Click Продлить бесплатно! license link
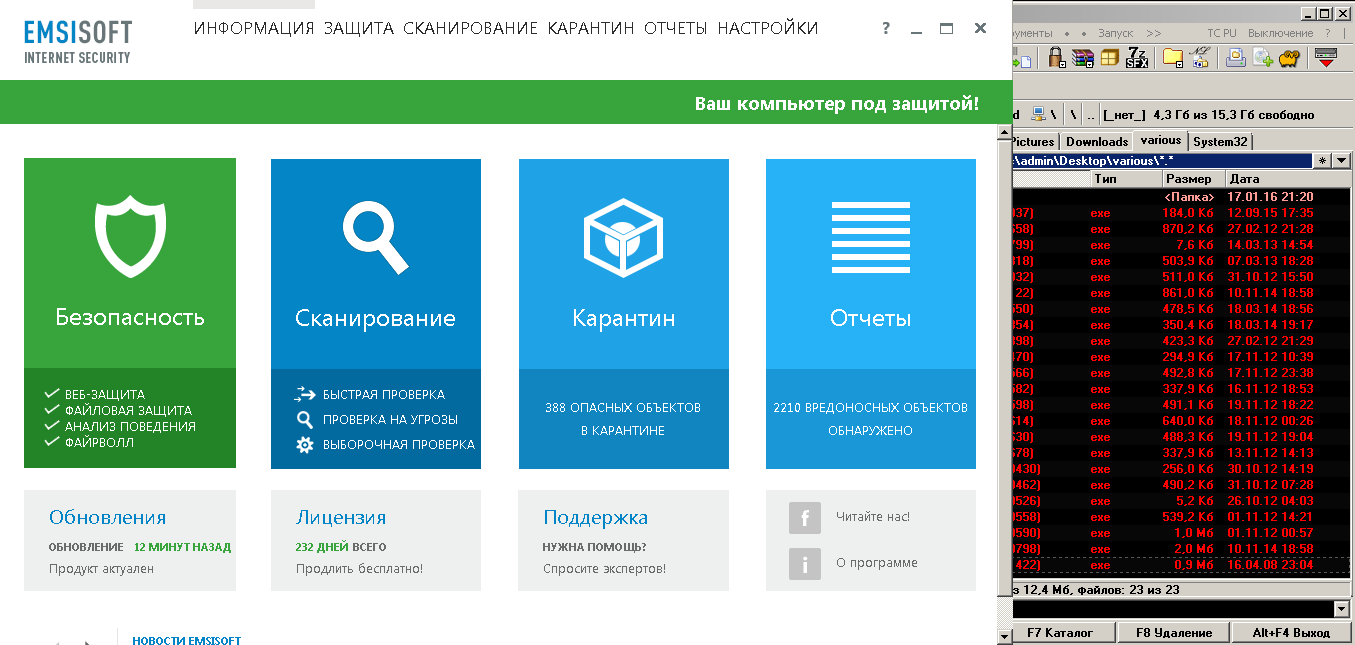The image size is (1355, 645). [x=359, y=569]
